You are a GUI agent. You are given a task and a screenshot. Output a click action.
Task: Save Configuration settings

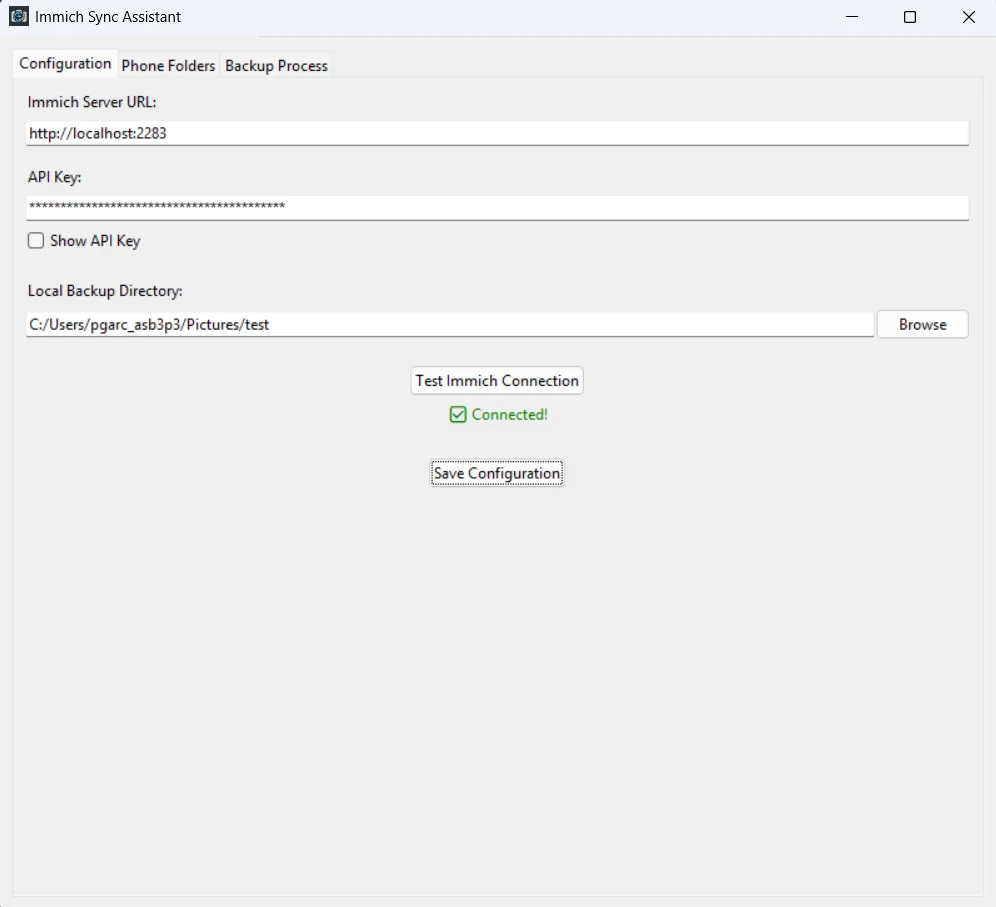click(x=497, y=473)
